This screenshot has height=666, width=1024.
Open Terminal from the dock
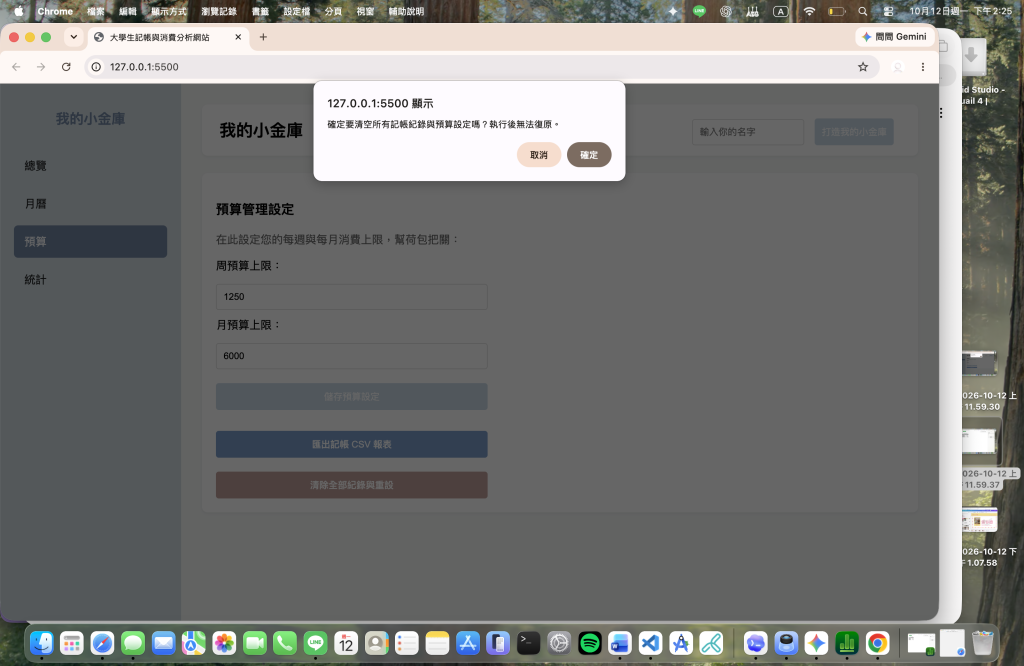tap(528, 643)
